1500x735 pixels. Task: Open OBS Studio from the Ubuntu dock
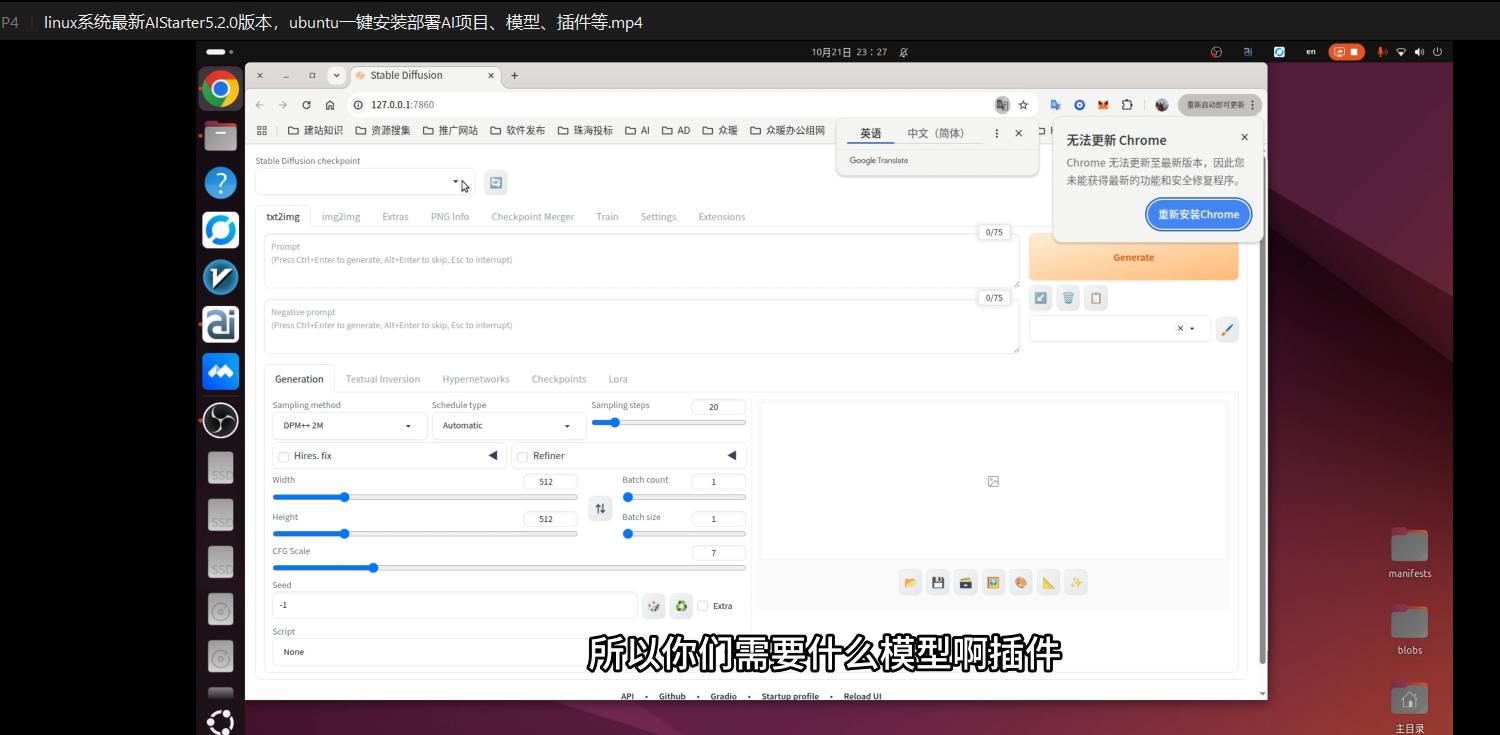click(x=221, y=420)
